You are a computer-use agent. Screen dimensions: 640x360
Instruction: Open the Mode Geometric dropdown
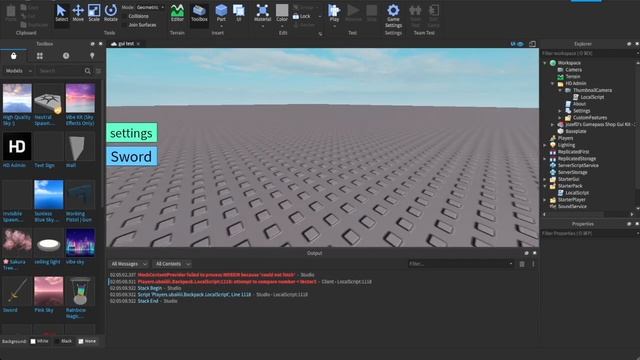pos(149,7)
